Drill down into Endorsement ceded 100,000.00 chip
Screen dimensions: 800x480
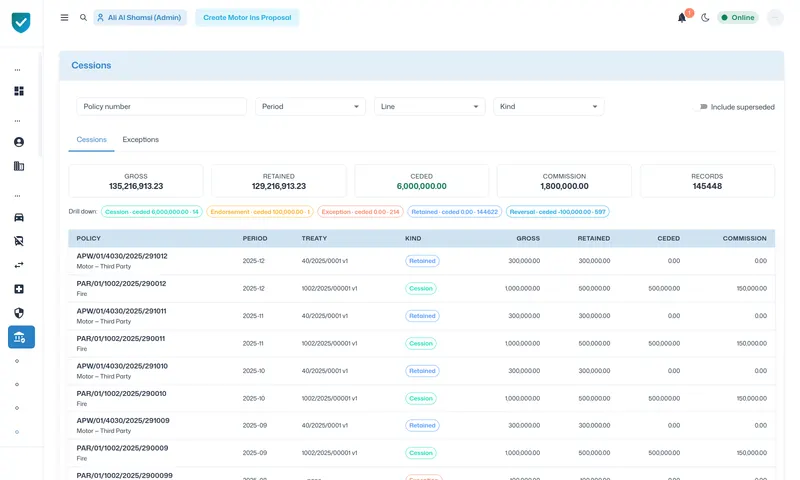(260, 212)
